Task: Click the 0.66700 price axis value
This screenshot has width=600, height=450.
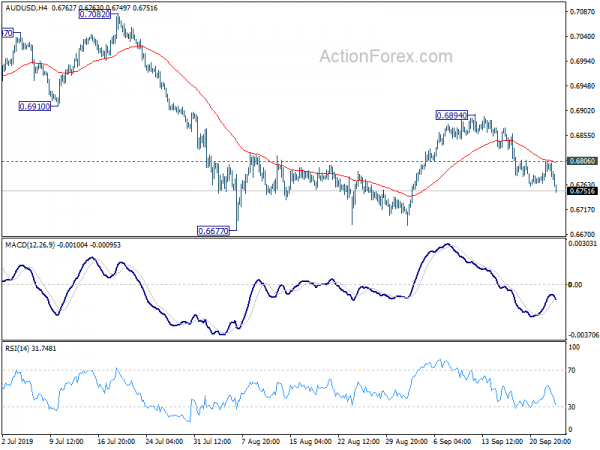Action: pyautogui.click(x=582, y=234)
